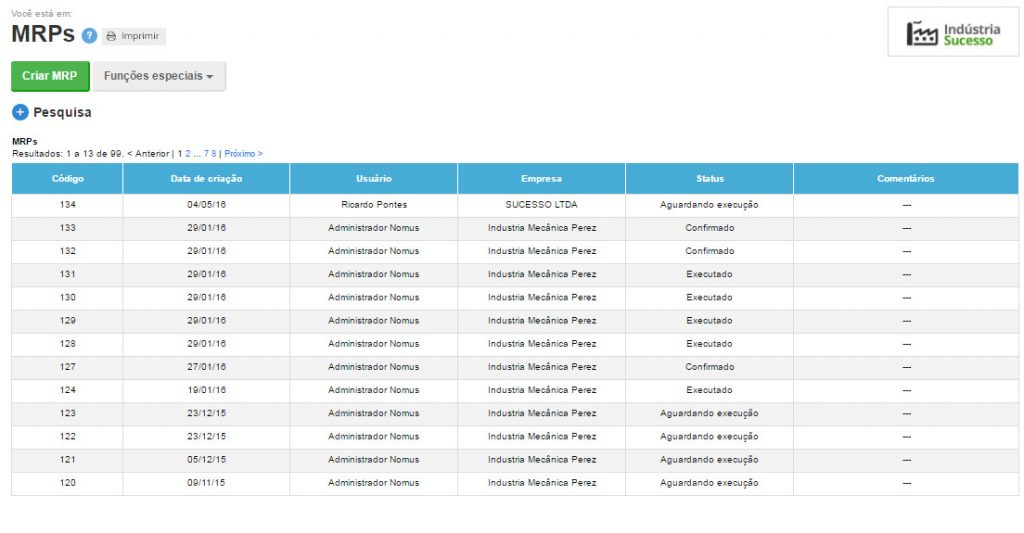Expand Pesquisa with the plus icon

[x=20, y=112]
